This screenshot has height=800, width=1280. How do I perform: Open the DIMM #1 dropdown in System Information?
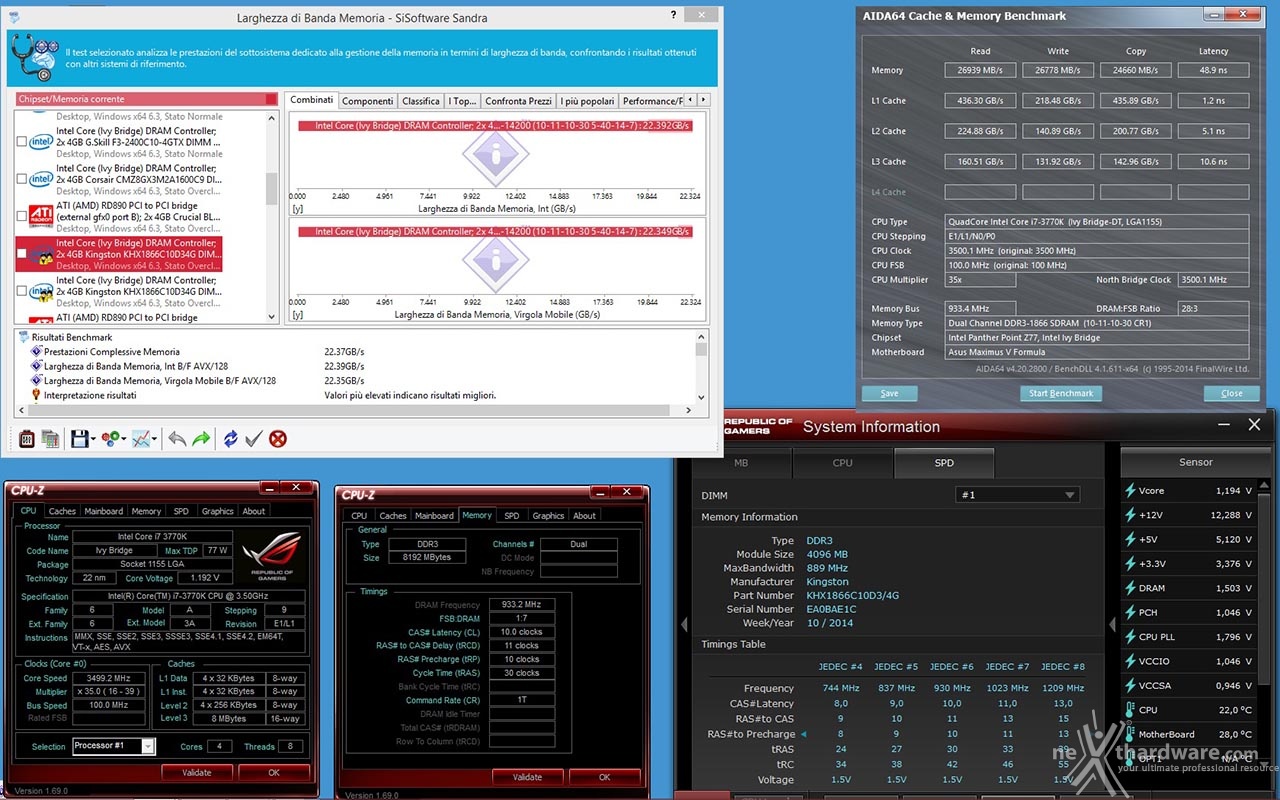tap(1017, 494)
